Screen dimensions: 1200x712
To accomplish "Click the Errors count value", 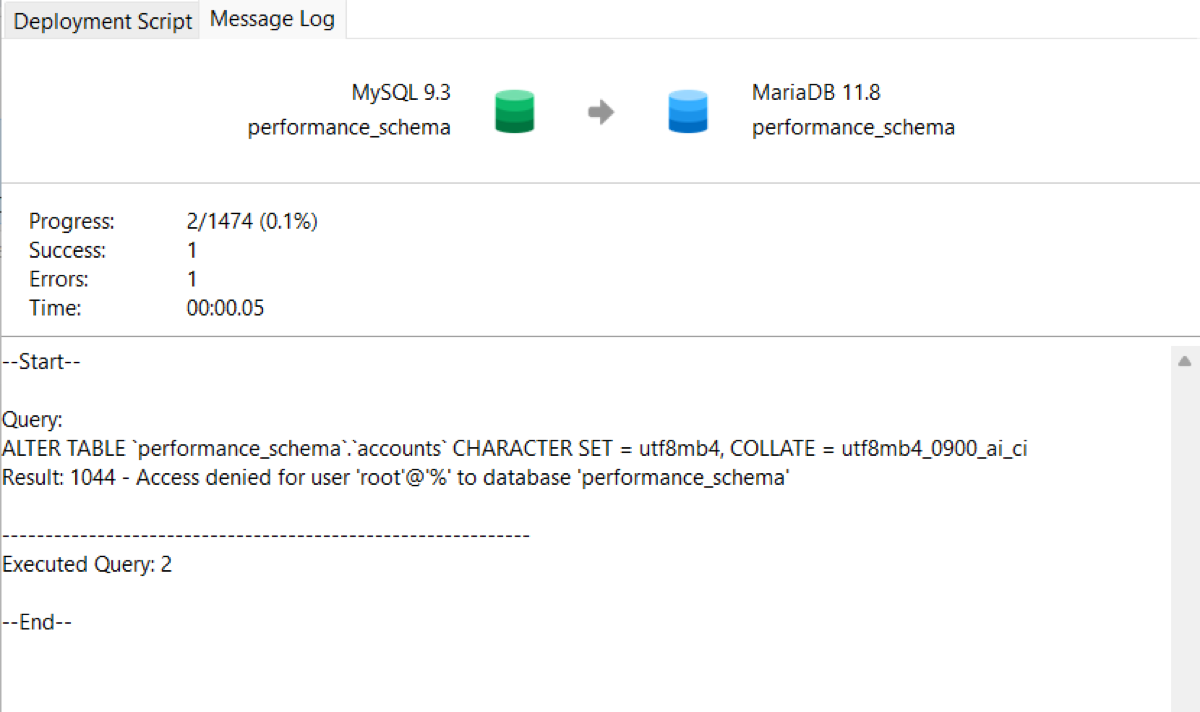I will pyautogui.click(x=192, y=279).
